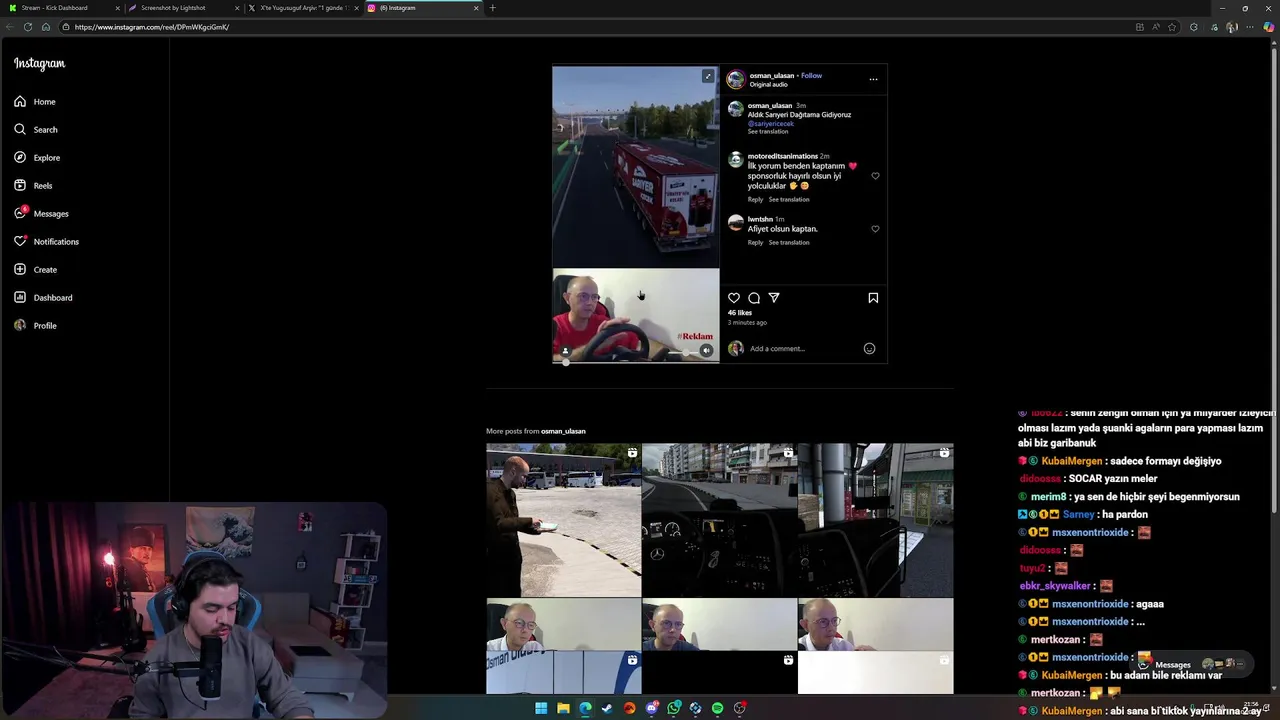
Task: Open Instagram Home from the sidebar
Action: [35, 102]
